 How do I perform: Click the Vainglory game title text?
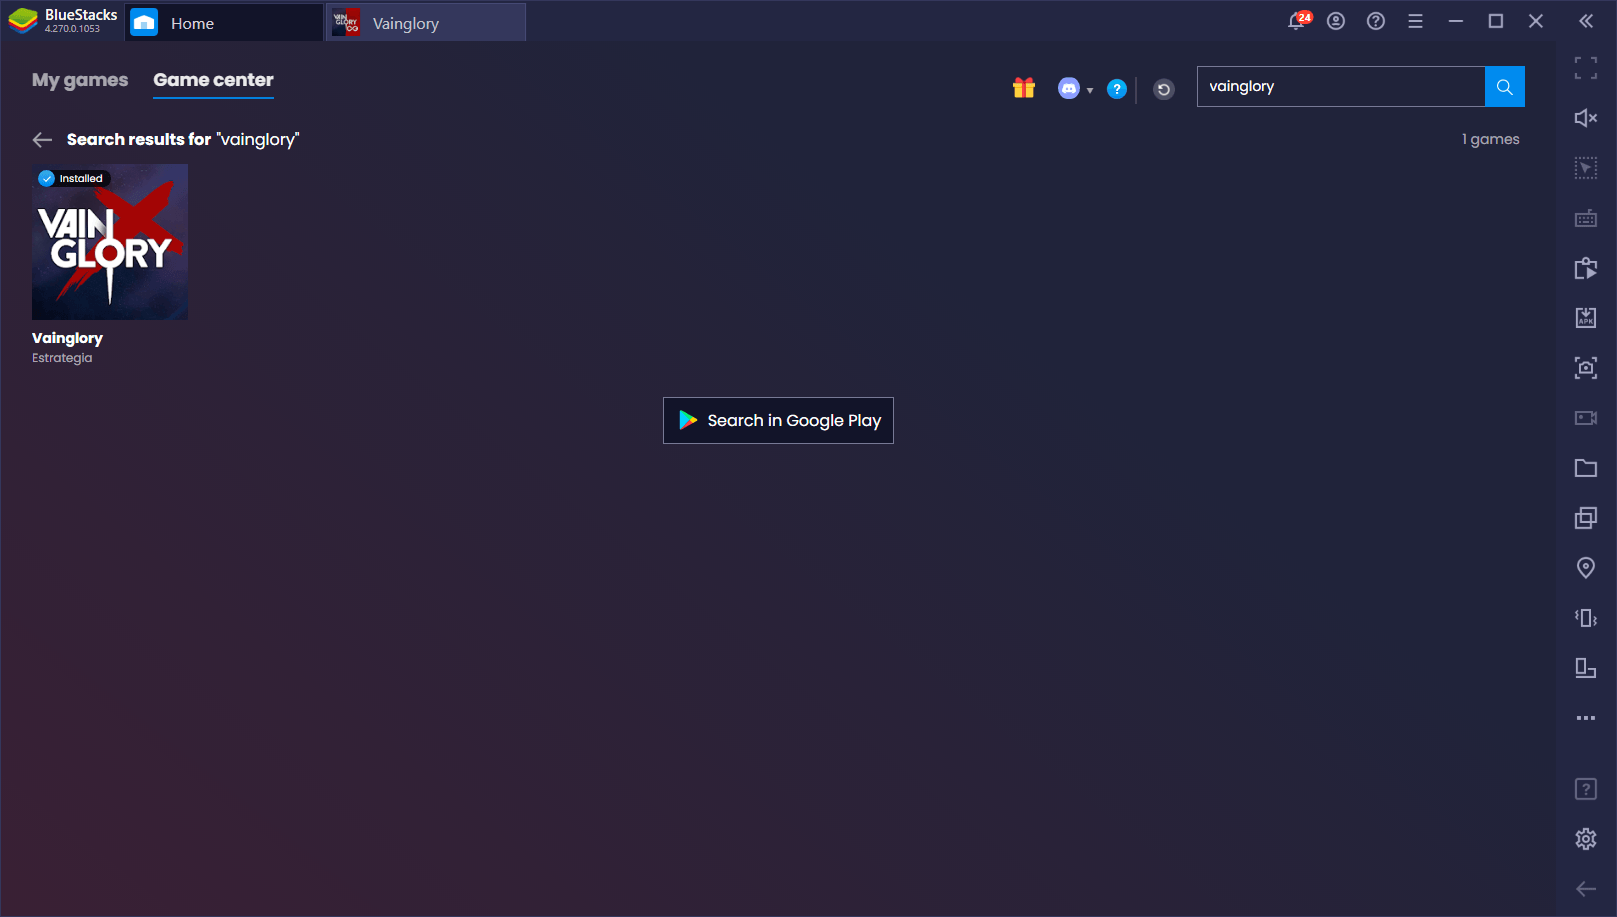pos(67,338)
